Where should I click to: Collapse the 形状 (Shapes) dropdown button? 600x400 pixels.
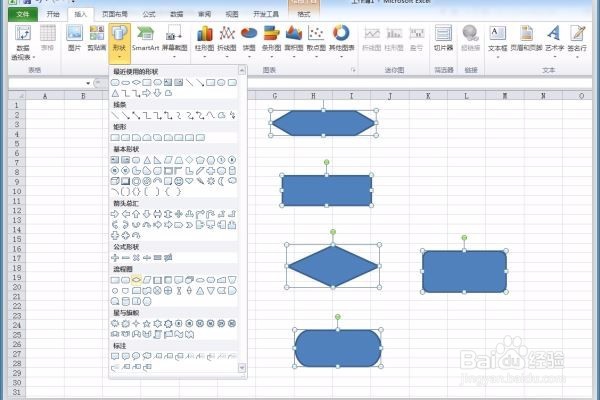[x=119, y=43]
